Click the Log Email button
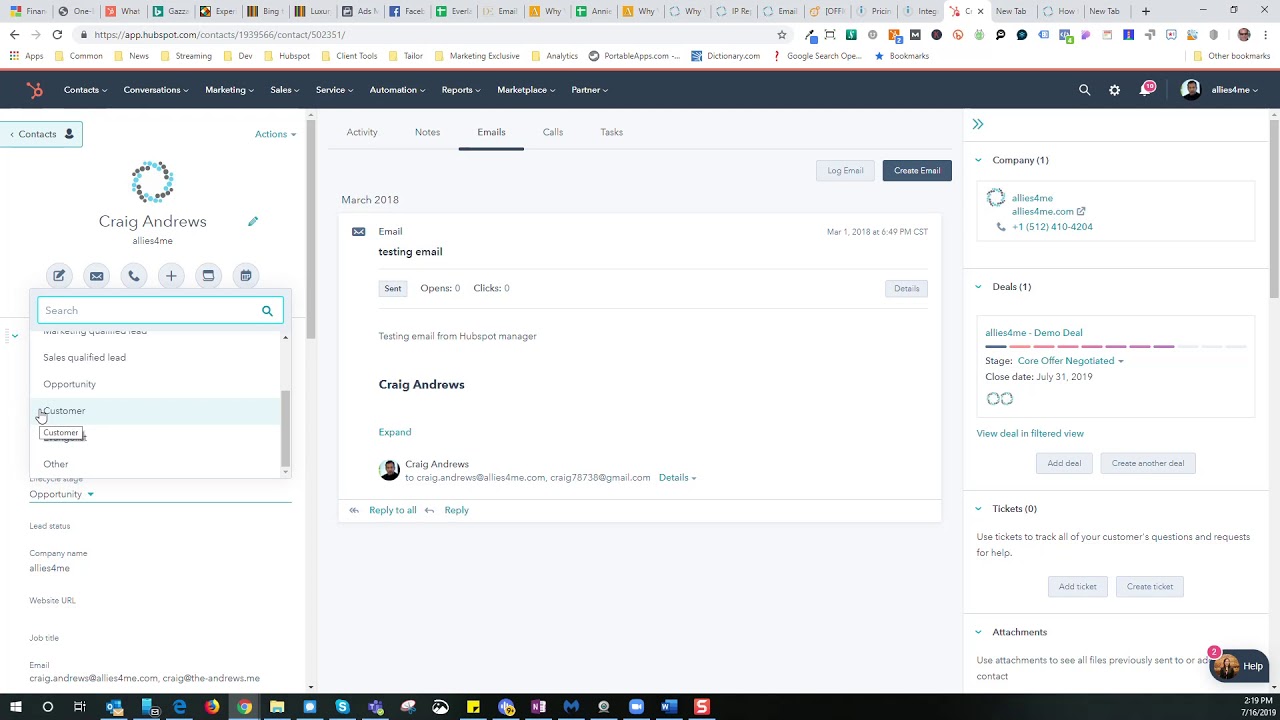The width and height of the screenshot is (1280, 720). coord(845,171)
